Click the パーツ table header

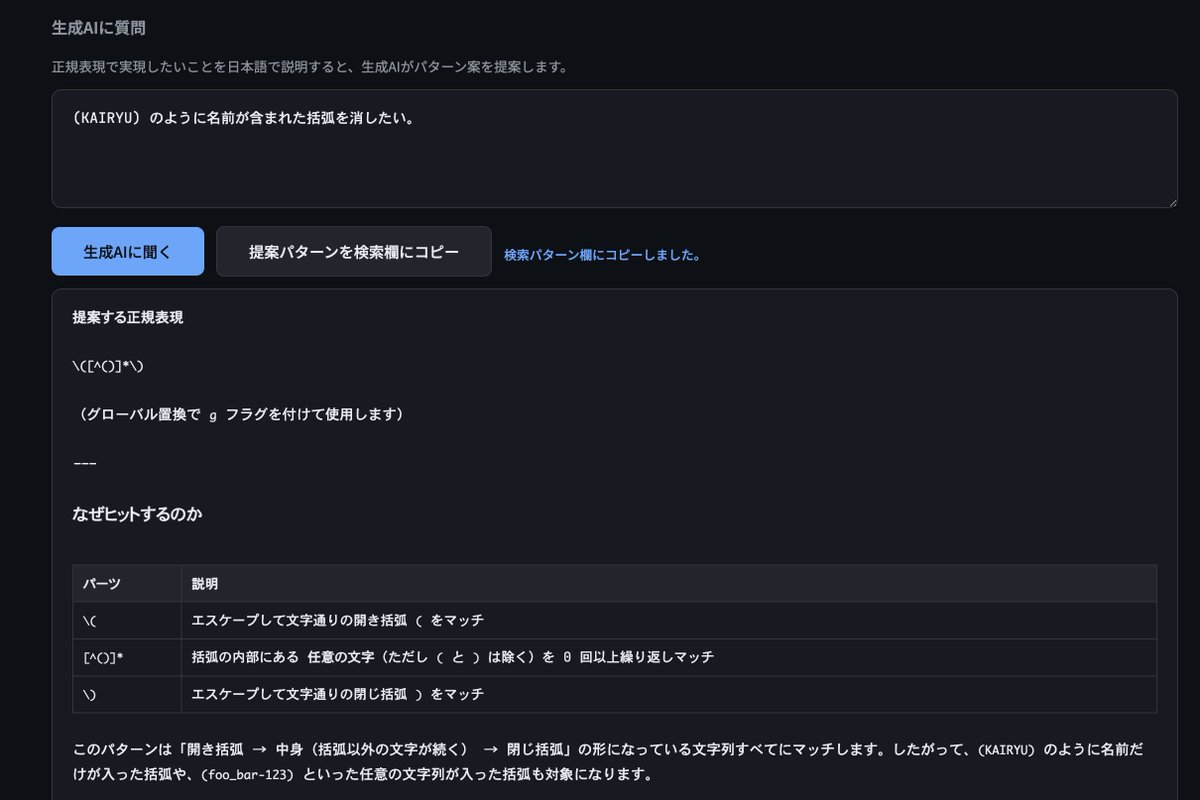[x=127, y=583]
